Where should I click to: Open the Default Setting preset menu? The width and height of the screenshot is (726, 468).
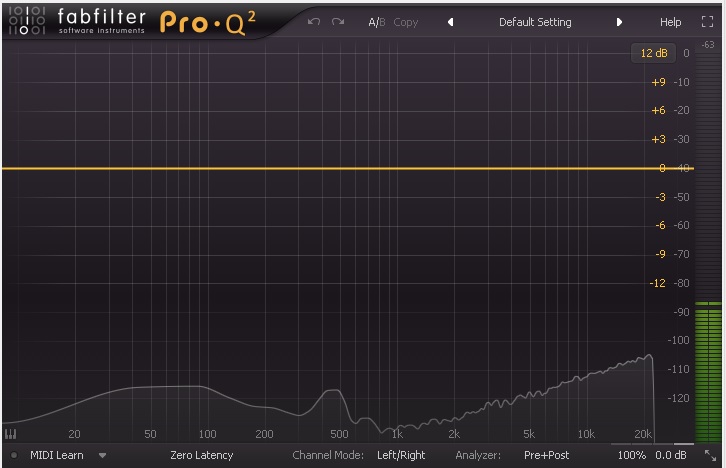coord(535,22)
